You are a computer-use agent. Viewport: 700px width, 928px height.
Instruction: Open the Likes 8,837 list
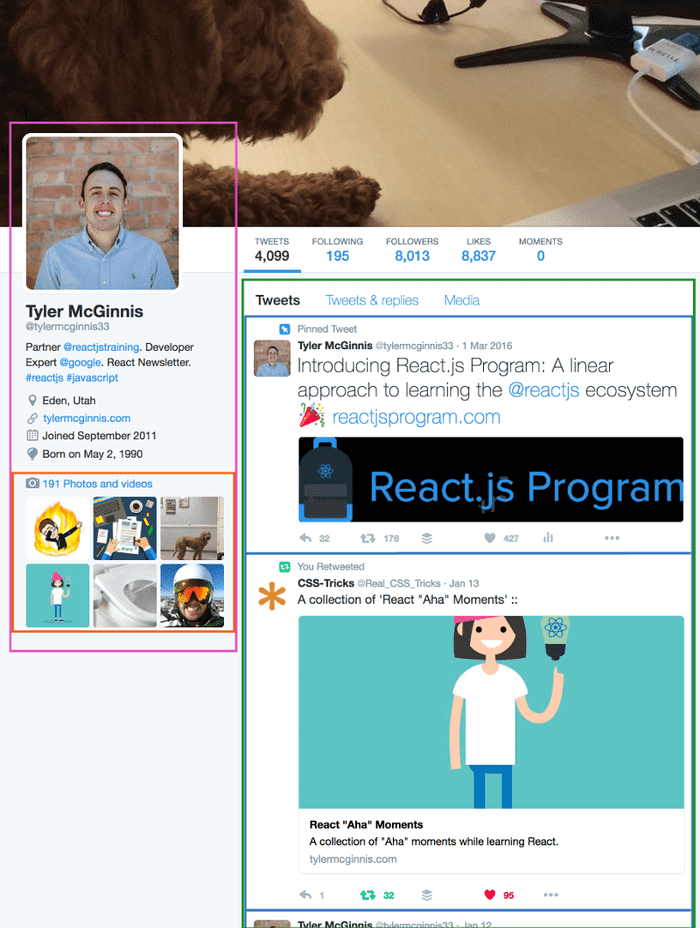pos(478,250)
